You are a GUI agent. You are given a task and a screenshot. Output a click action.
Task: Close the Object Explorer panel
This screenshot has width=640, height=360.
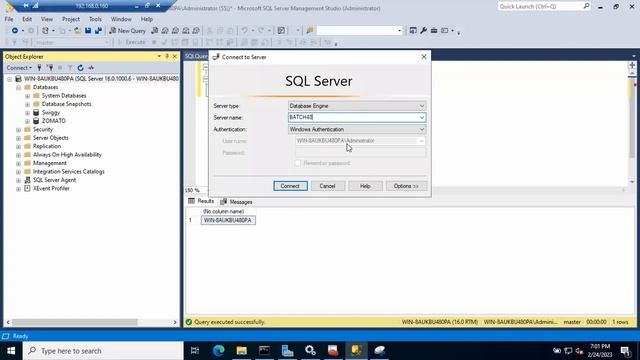pos(175,56)
